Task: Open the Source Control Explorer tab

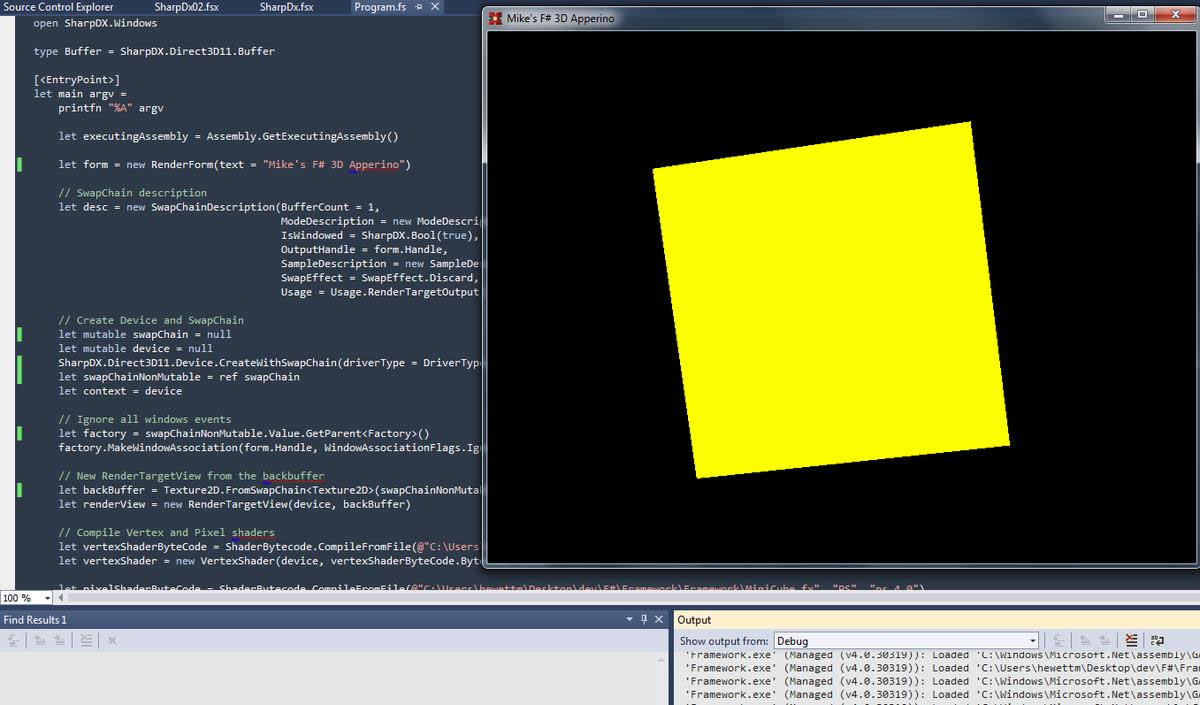Action: (x=59, y=7)
